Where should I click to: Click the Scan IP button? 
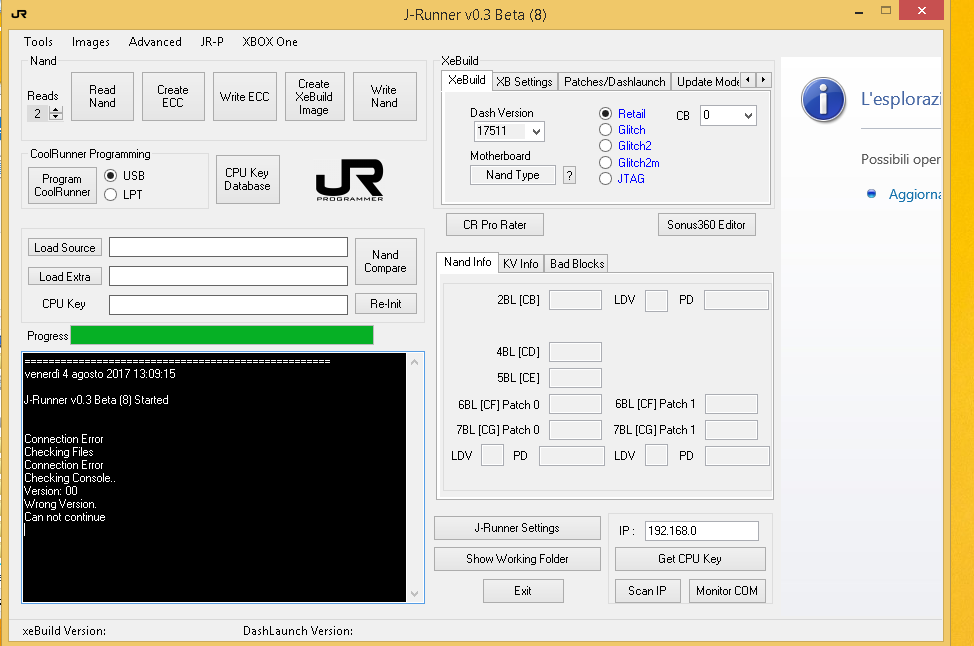tap(647, 591)
